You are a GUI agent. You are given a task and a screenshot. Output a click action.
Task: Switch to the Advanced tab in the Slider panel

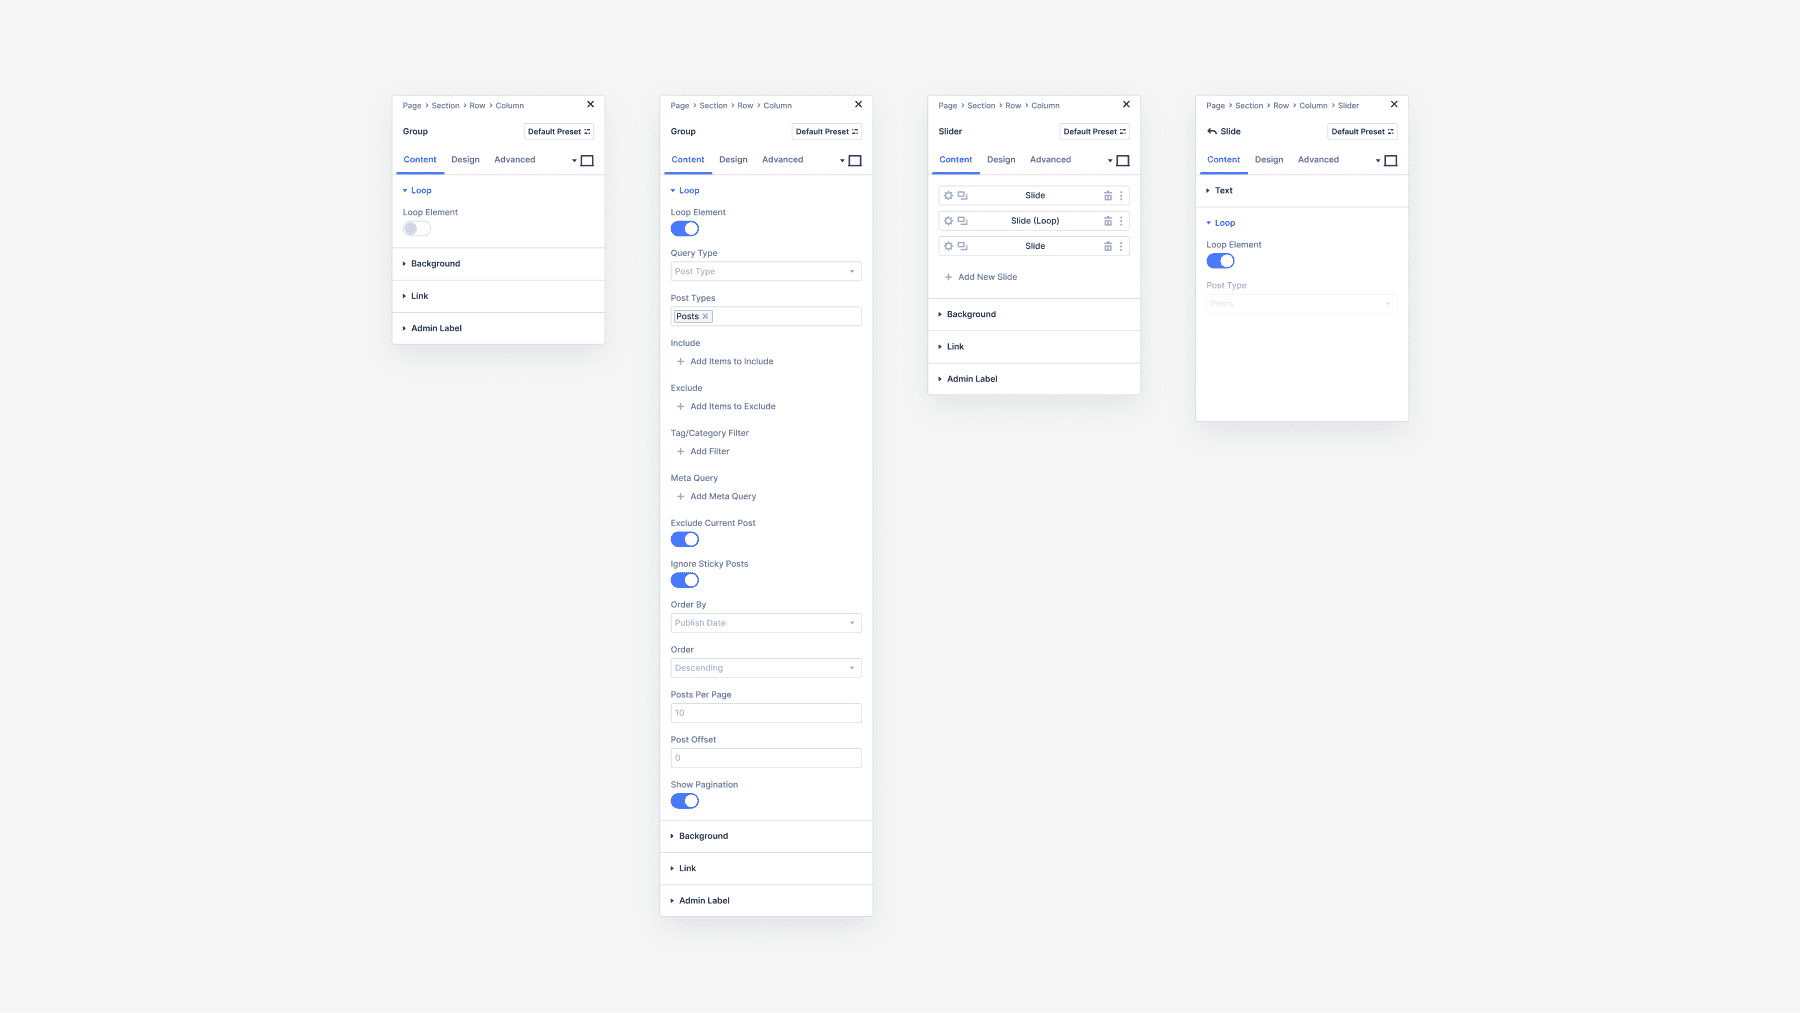point(1050,160)
